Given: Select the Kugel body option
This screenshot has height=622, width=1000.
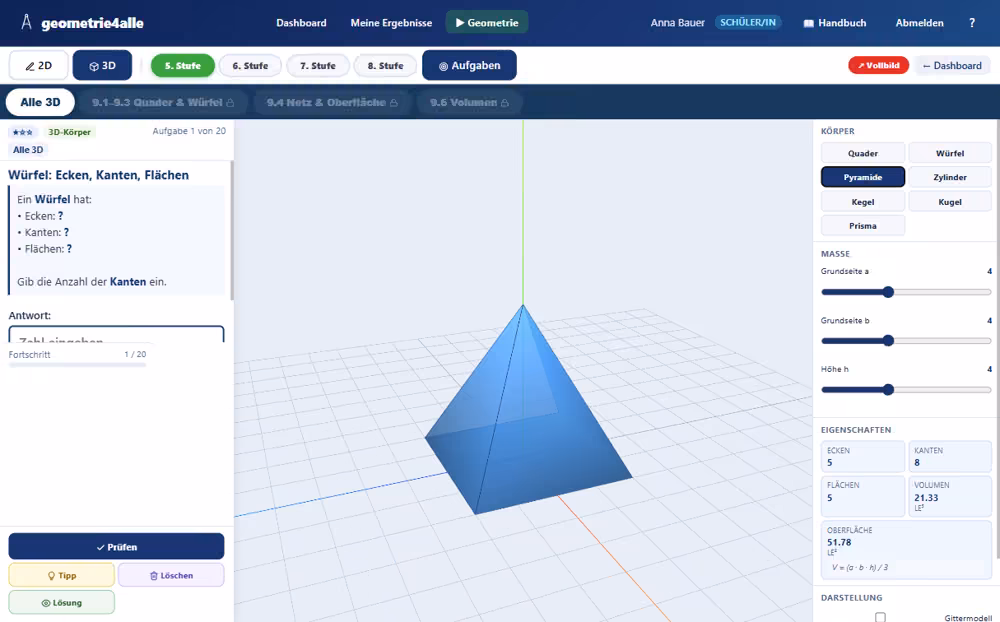Looking at the screenshot, I should pos(950,202).
